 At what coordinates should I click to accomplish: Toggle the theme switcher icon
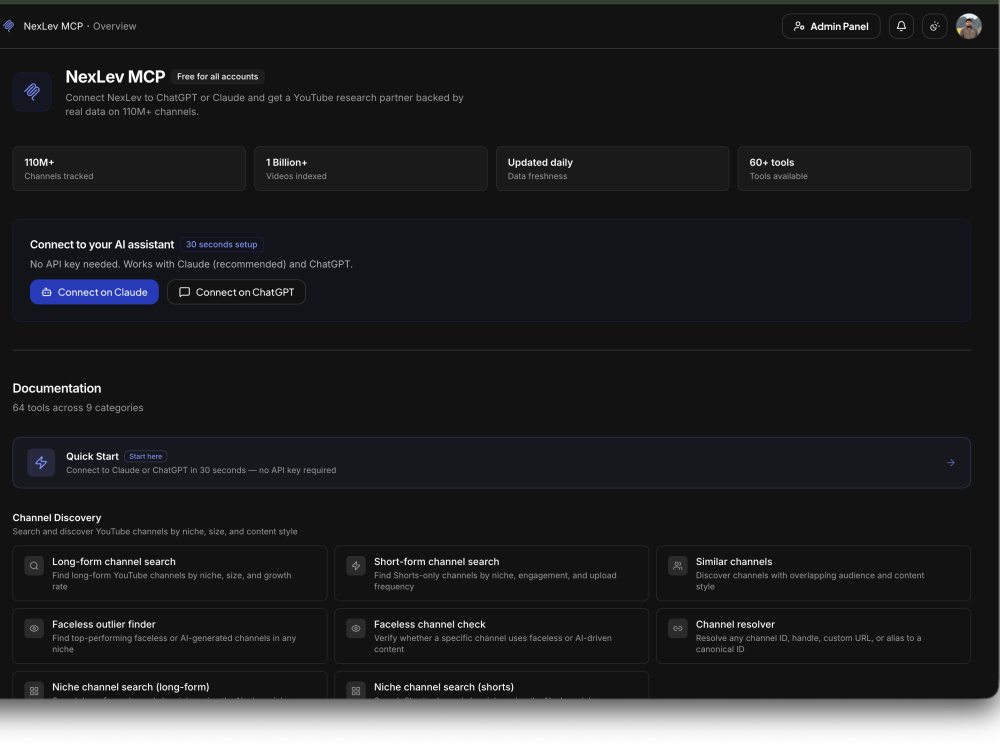[x=934, y=26]
